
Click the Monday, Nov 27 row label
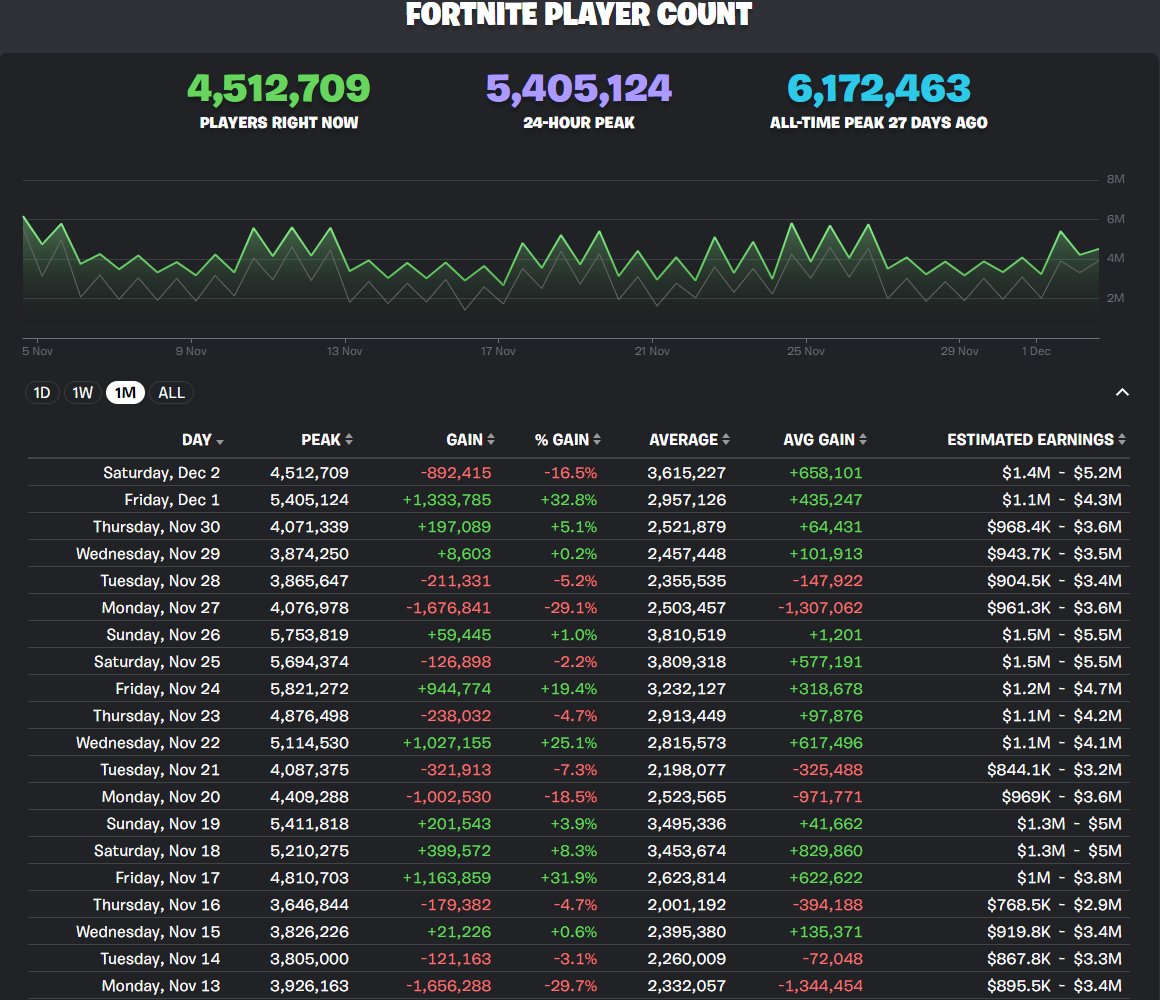(x=161, y=608)
